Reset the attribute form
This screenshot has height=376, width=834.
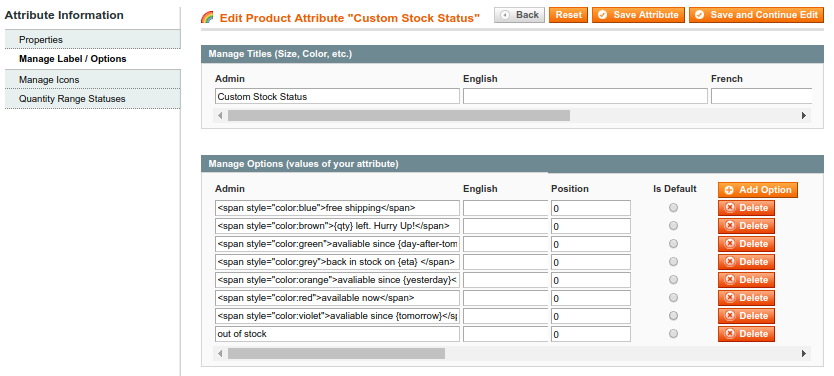[x=569, y=15]
